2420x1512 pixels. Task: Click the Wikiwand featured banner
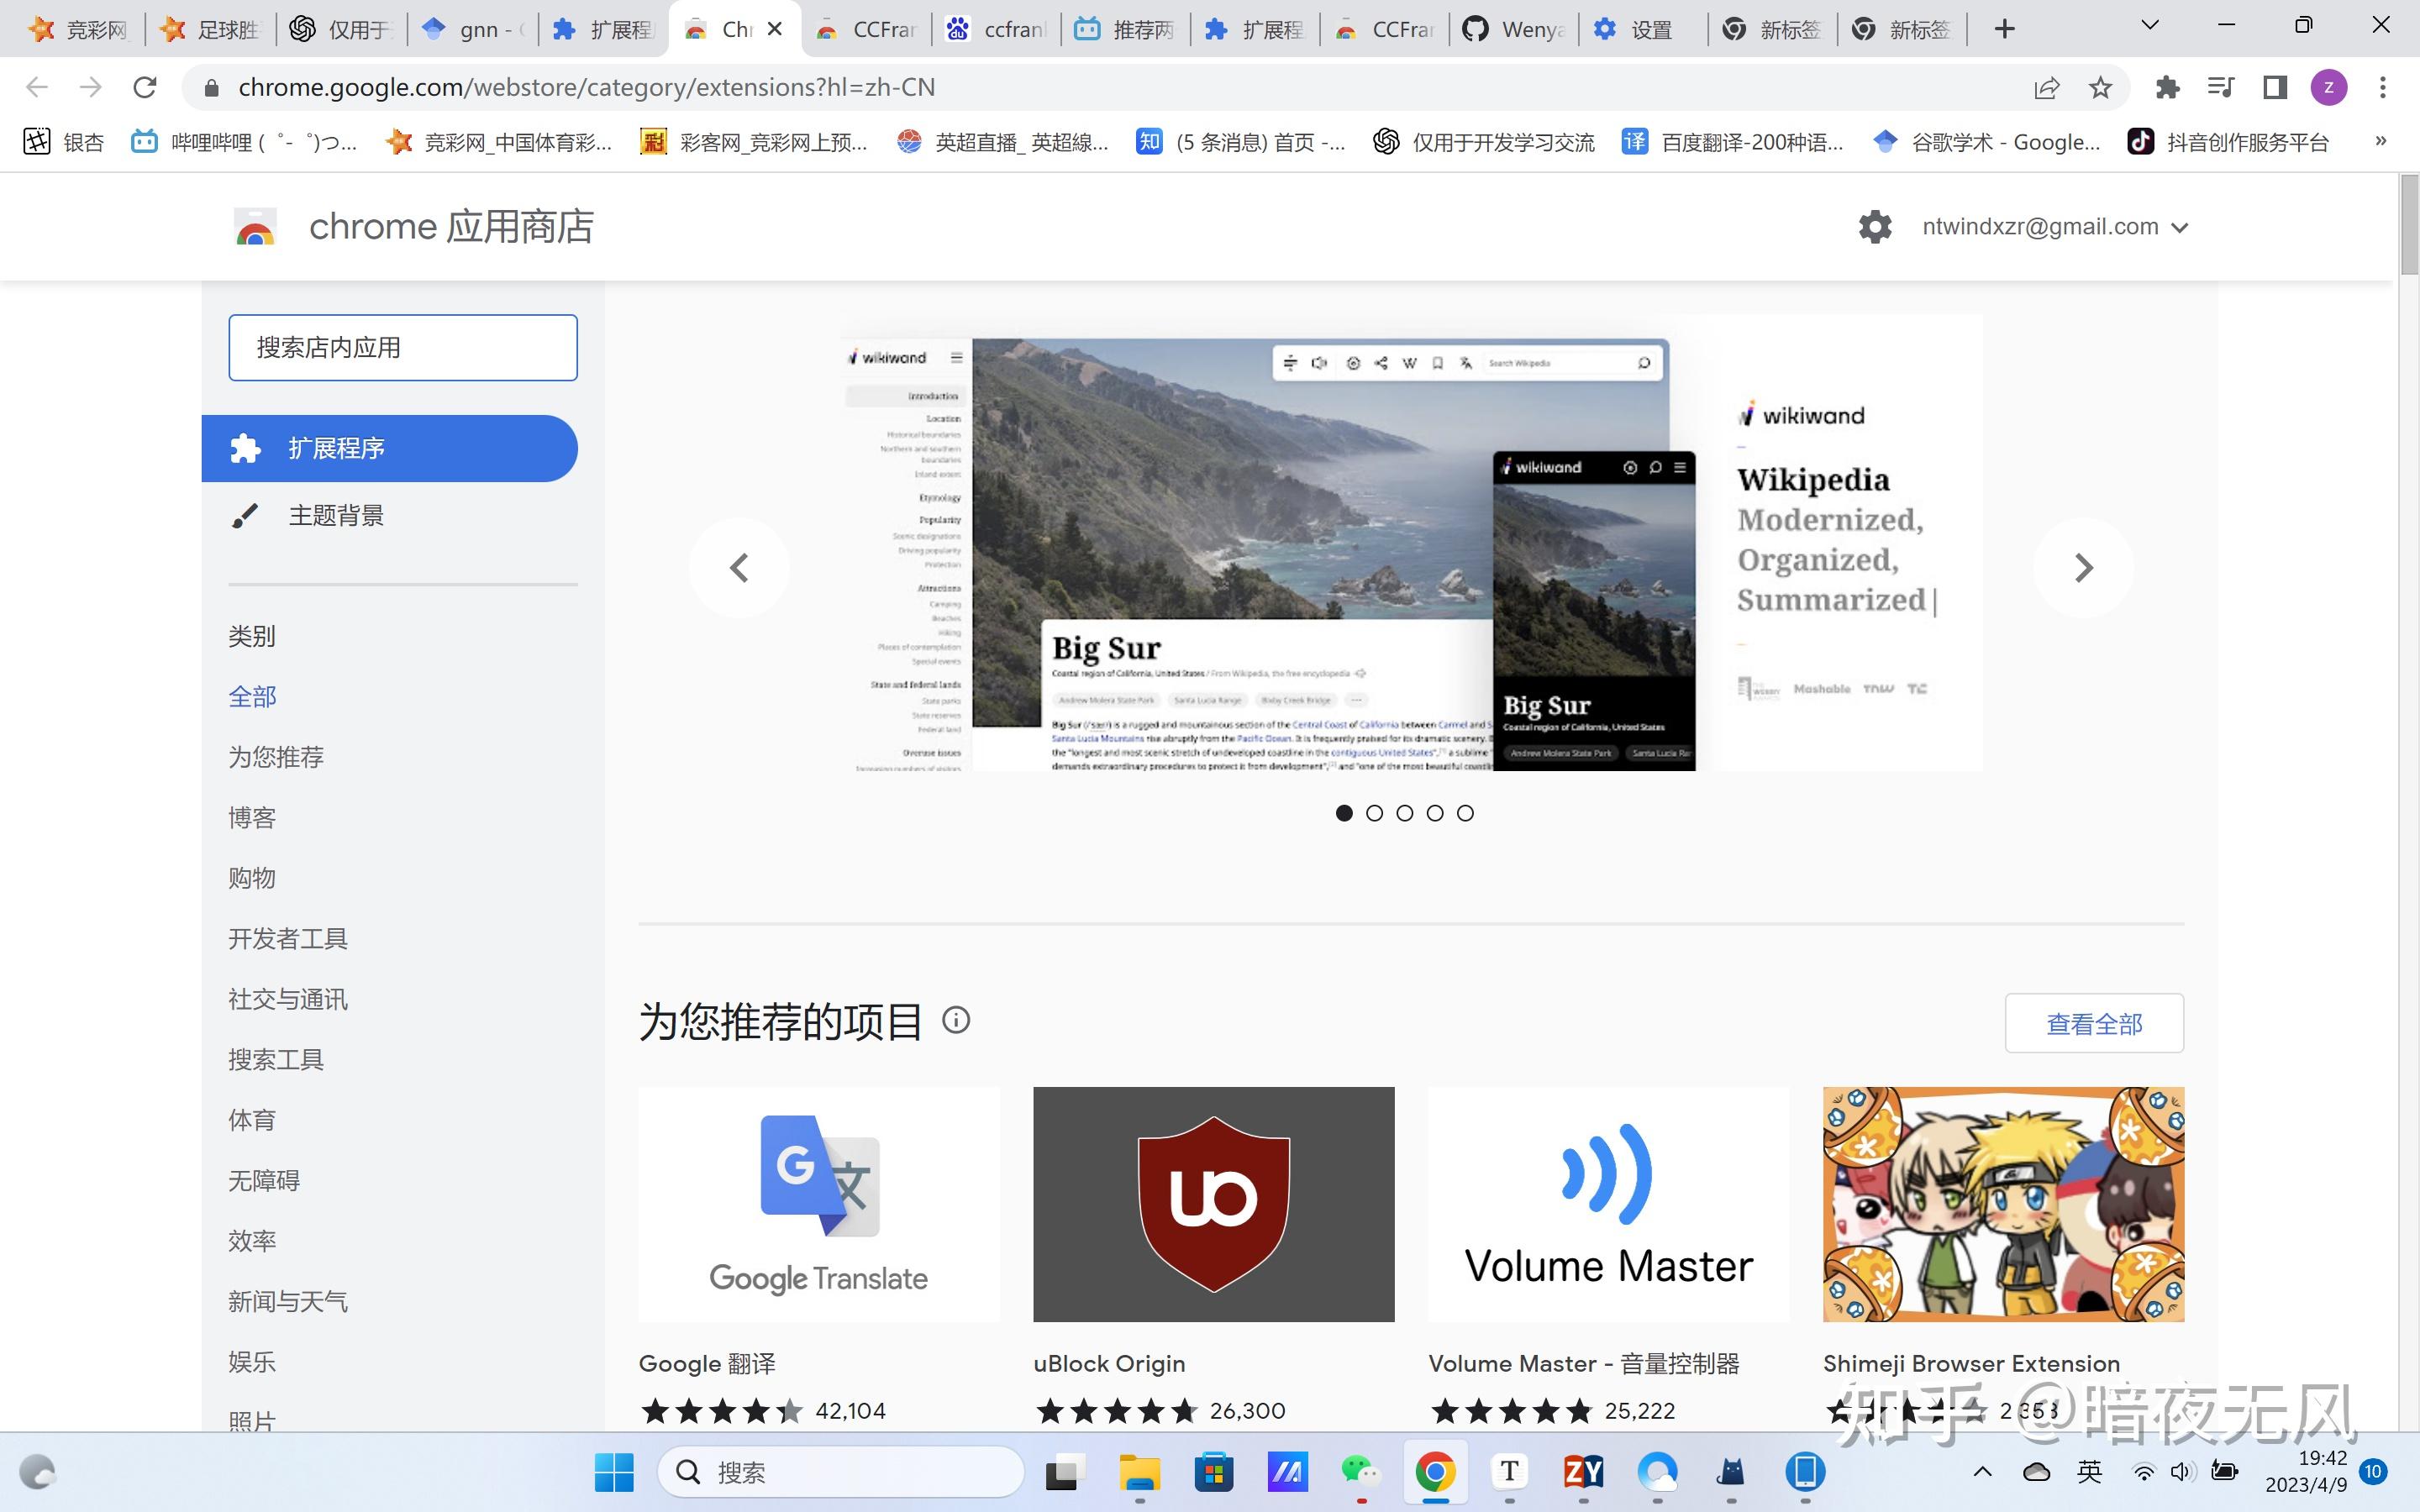(1411, 543)
